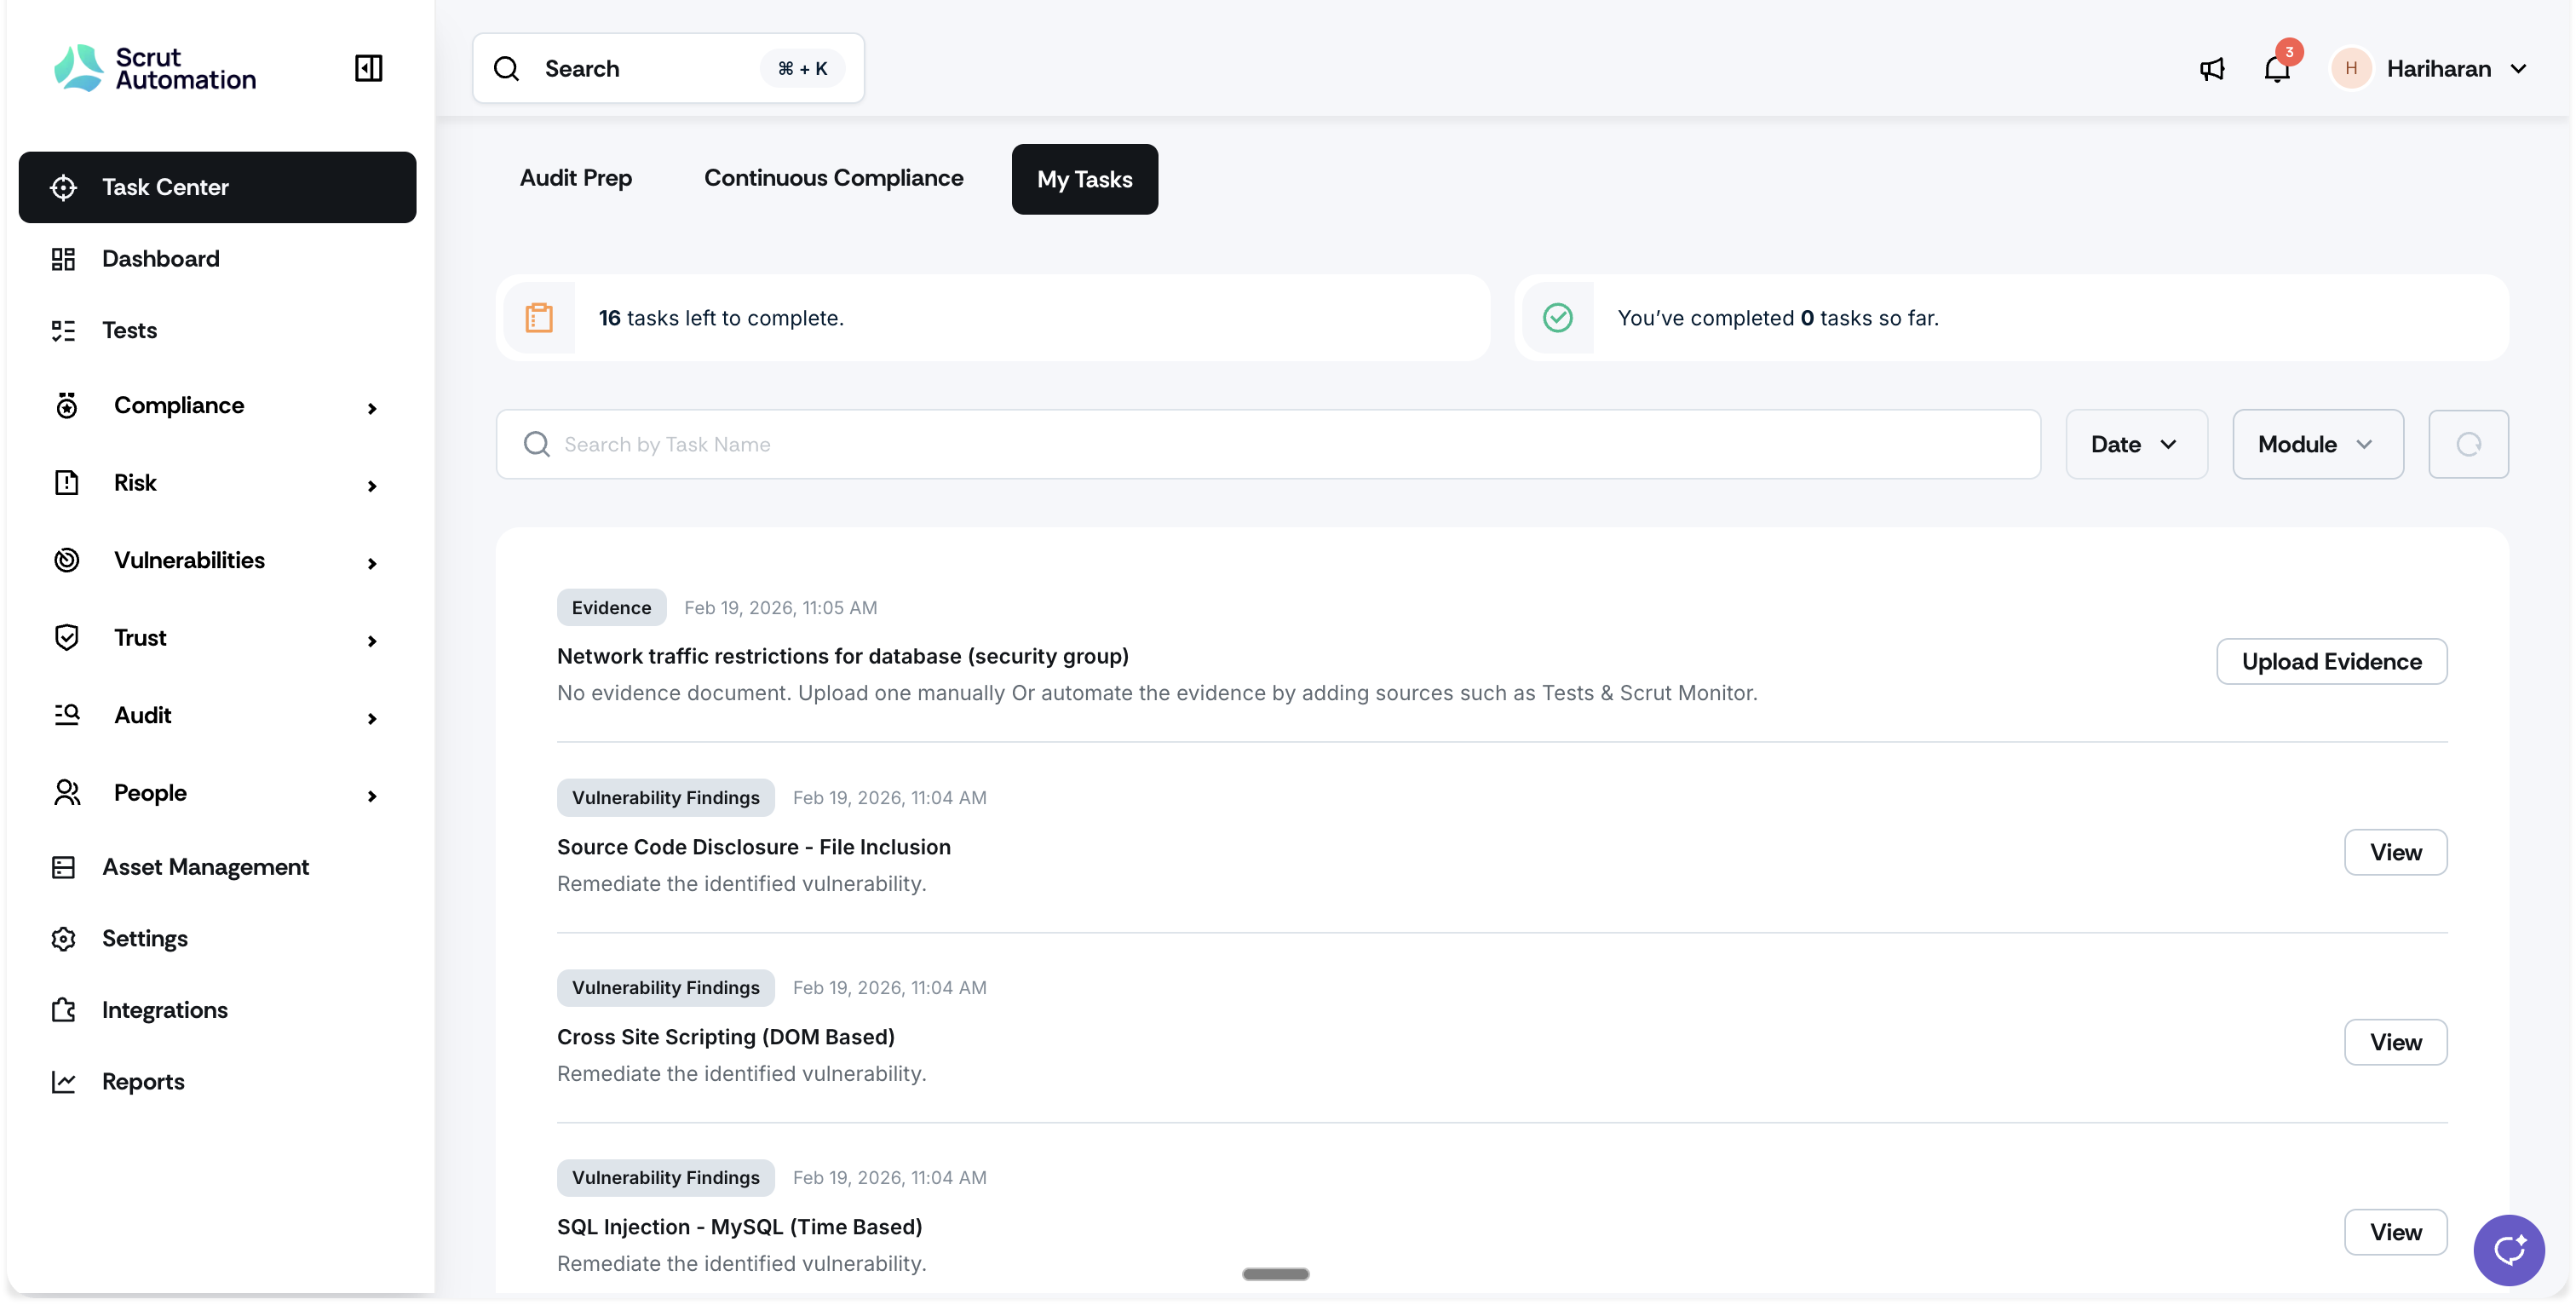Open the announcements megaphone icon
Image resolution: width=2576 pixels, height=1305 pixels.
tap(2212, 69)
